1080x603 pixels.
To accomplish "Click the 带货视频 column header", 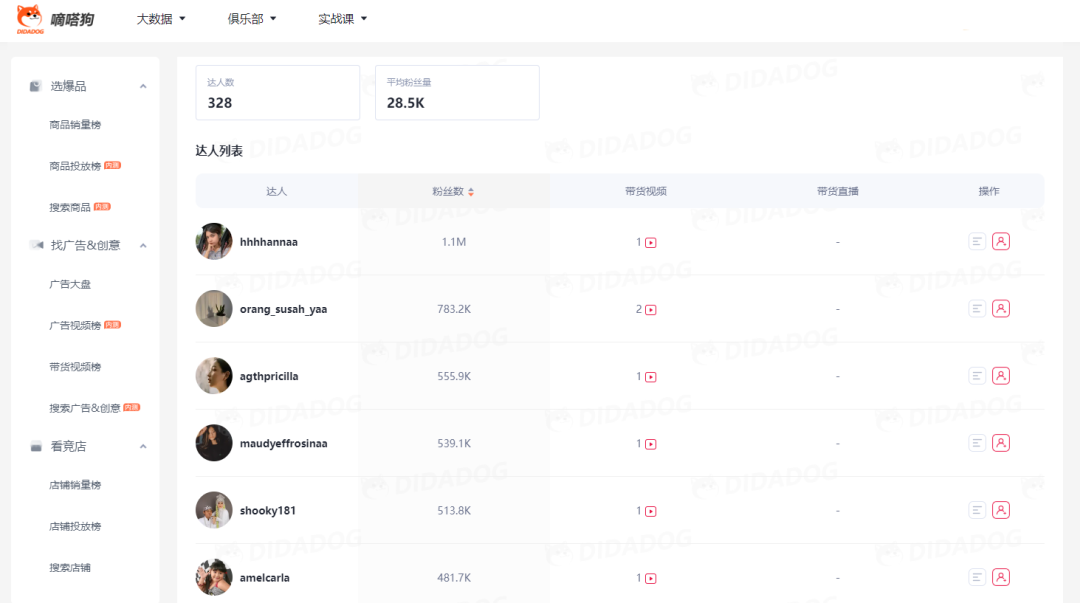I will point(645,192).
